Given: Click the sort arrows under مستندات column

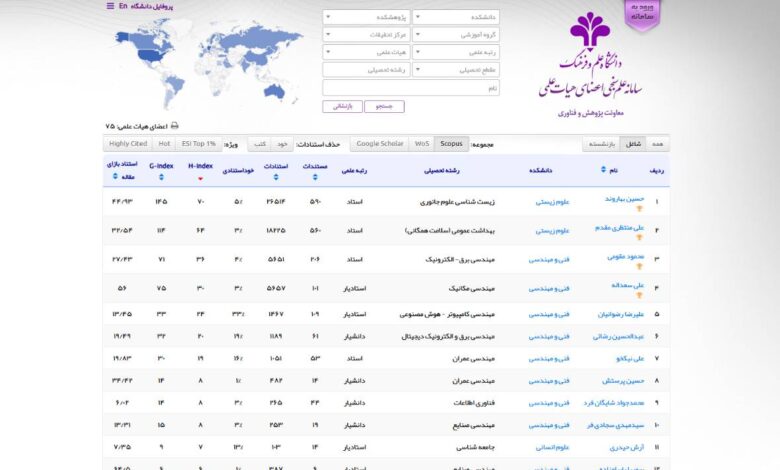Looking at the screenshot, I should click(x=315, y=178).
